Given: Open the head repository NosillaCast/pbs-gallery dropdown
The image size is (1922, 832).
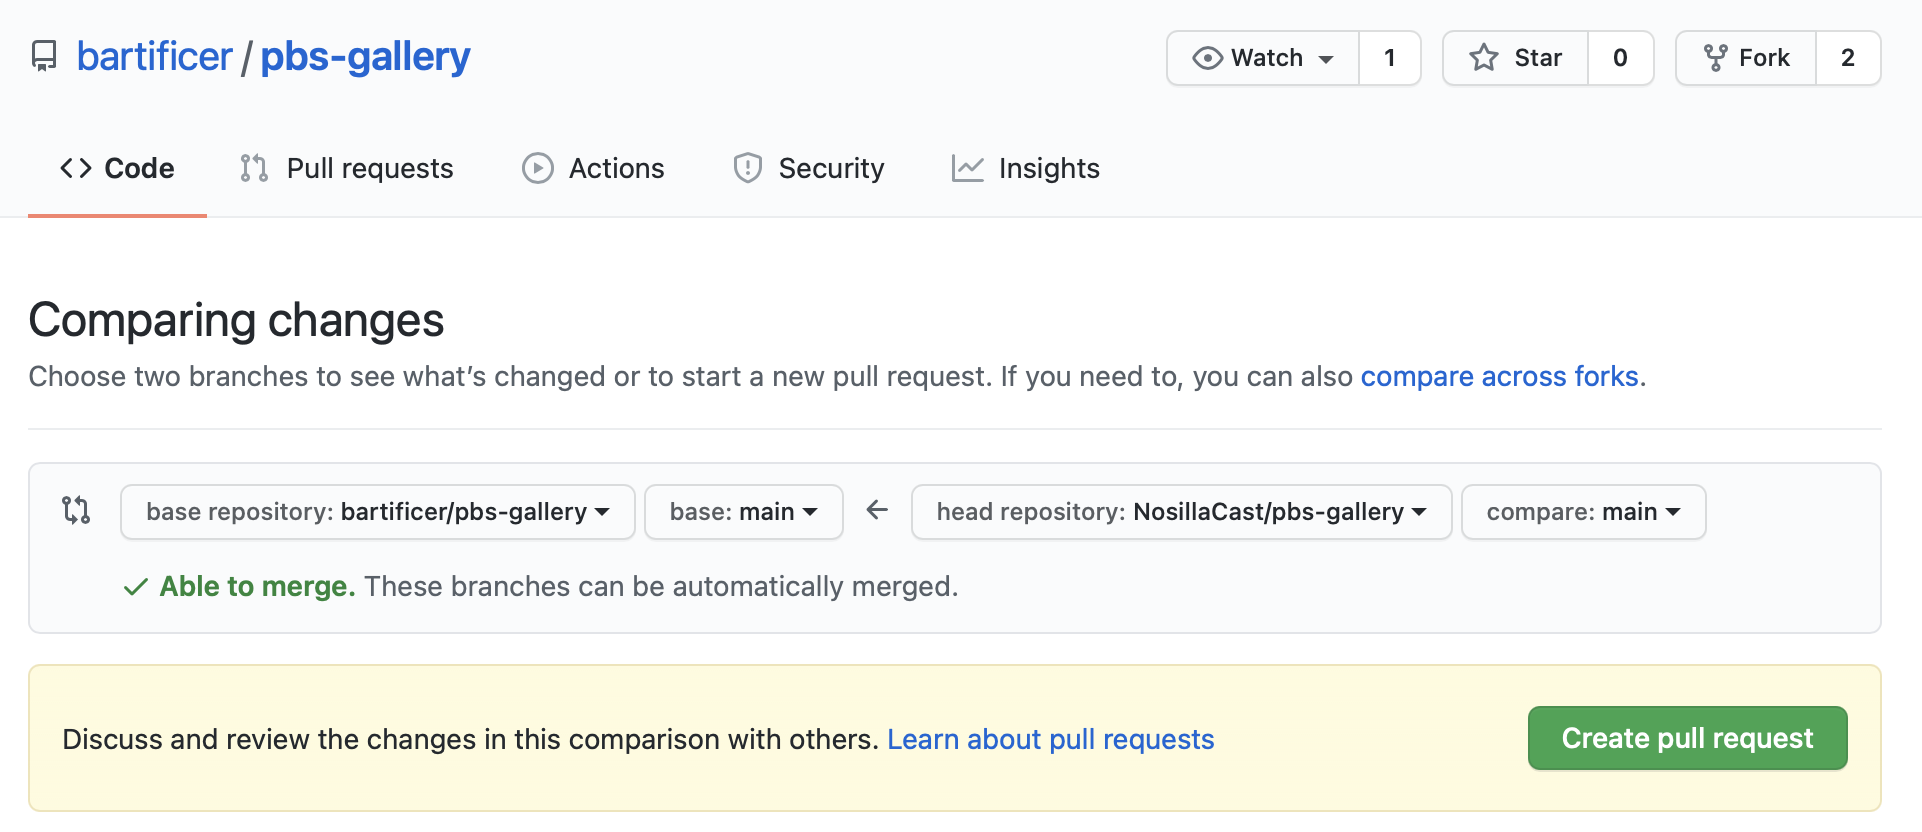Looking at the screenshot, I should coord(1181,512).
